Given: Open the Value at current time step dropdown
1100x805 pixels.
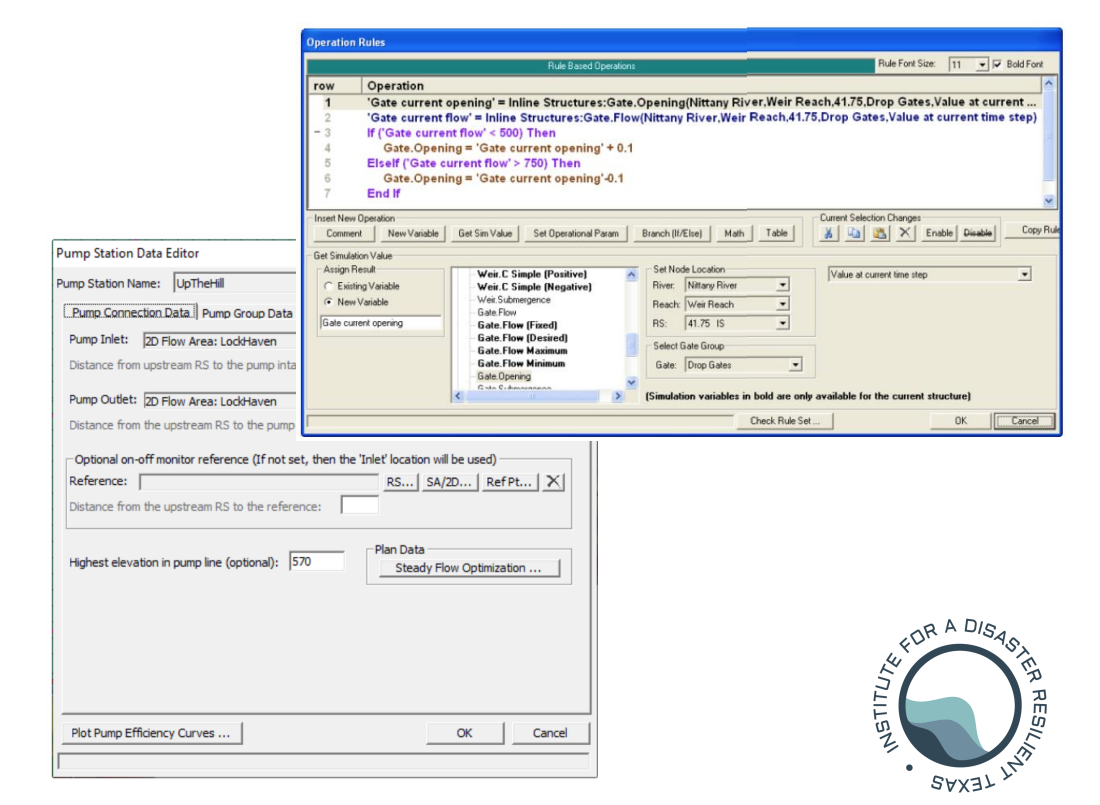Looking at the screenshot, I should (x=1024, y=274).
